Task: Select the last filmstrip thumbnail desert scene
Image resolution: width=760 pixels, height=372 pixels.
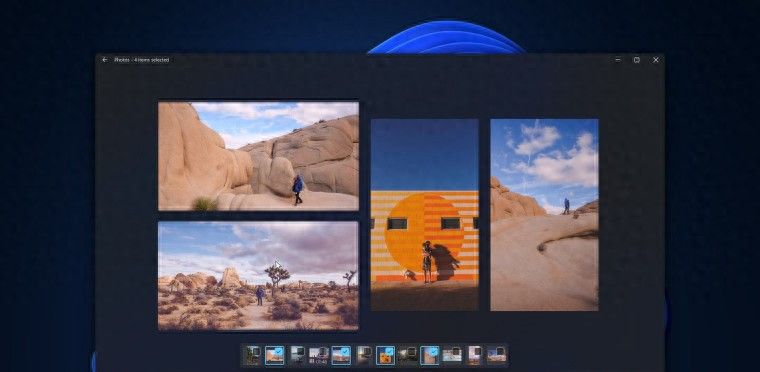Action: pyautogui.click(x=496, y=356)
